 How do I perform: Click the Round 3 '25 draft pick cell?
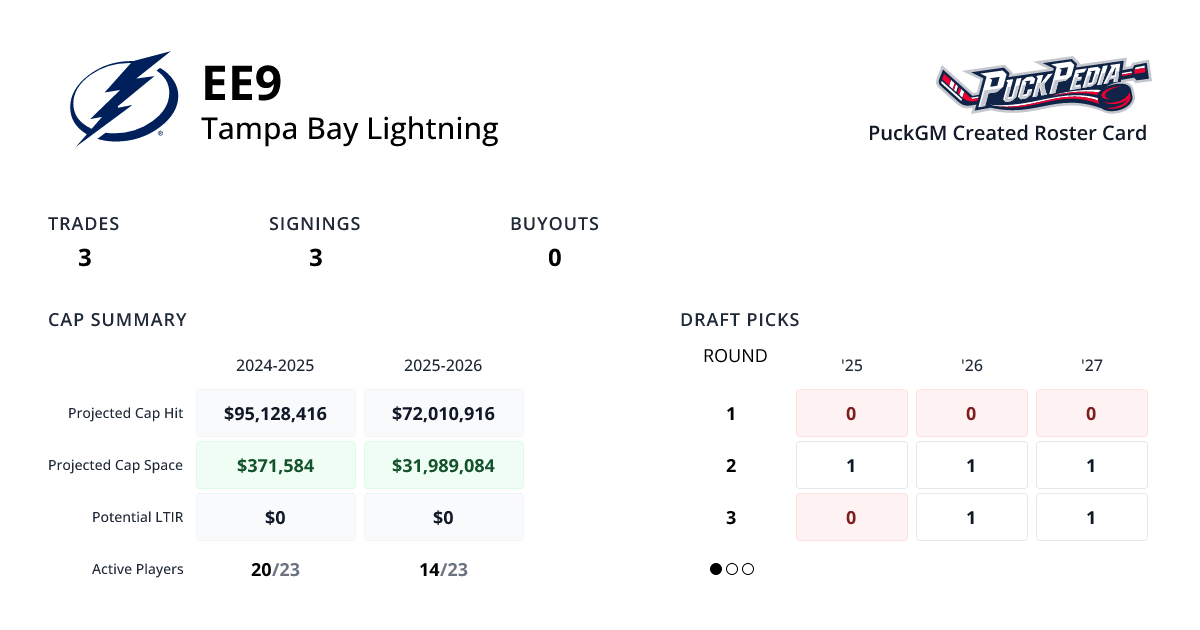point(851,517)
